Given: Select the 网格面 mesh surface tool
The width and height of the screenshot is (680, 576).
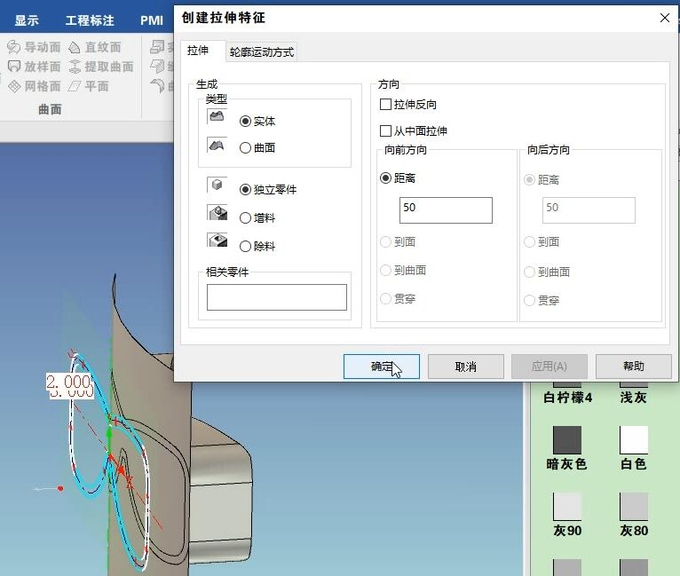Looking at the screenshot, I should tap(34, 86).
